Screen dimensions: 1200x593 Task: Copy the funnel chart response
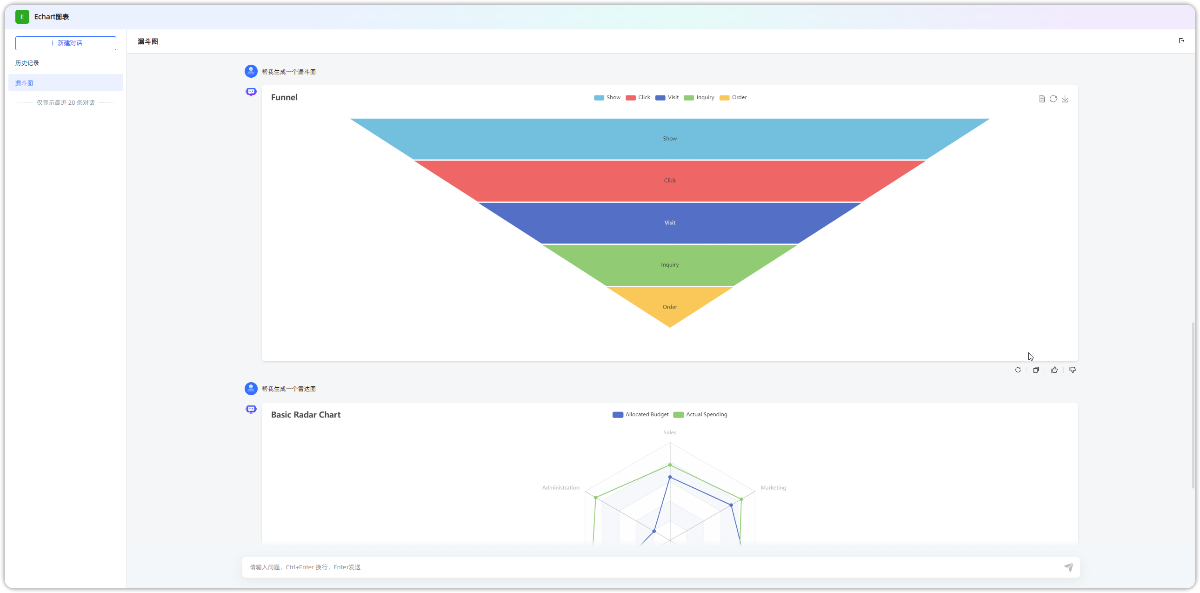coord(1036,370)
